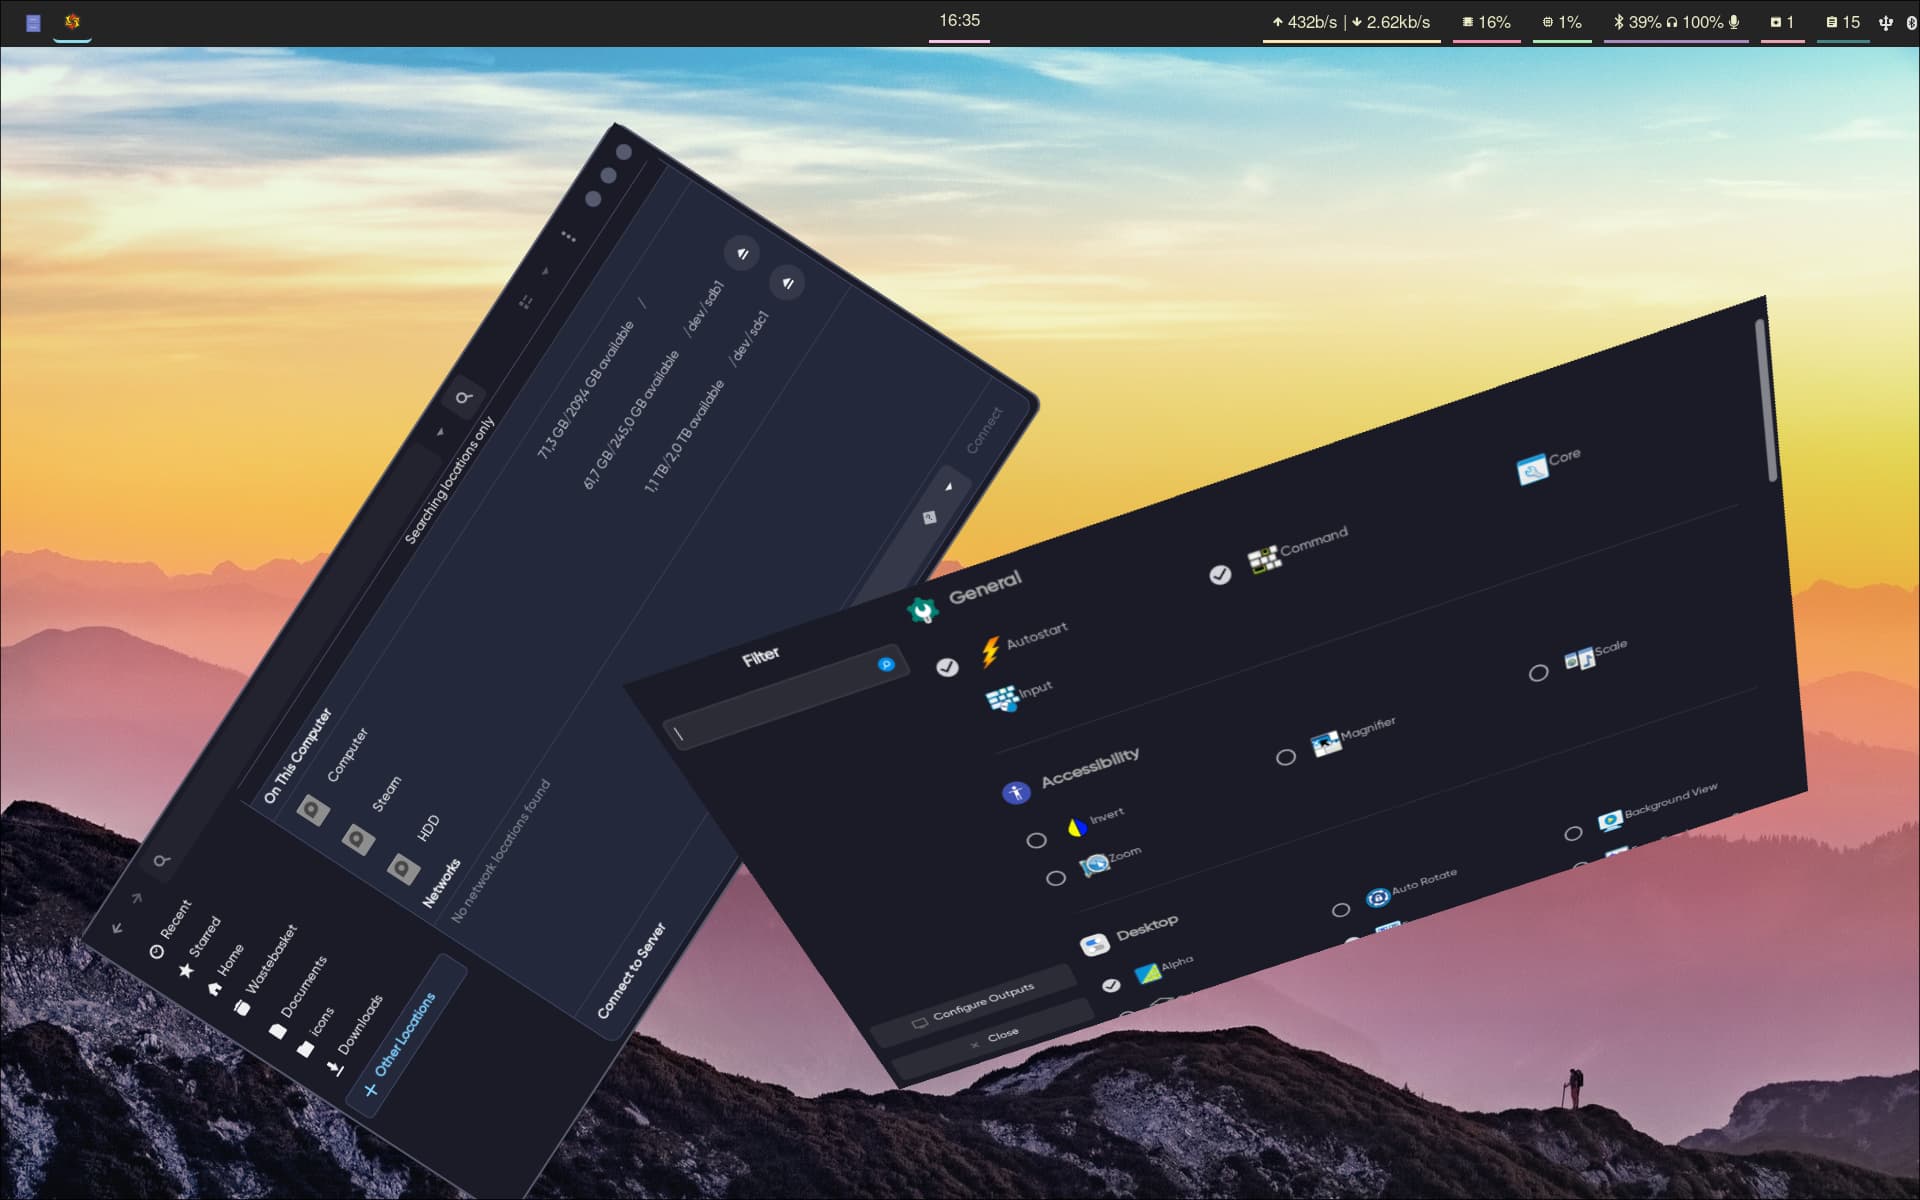The image size is (1920, 1200).
Task: Open the Autostart plugin in Wayfire settings
Action: 1026,644
